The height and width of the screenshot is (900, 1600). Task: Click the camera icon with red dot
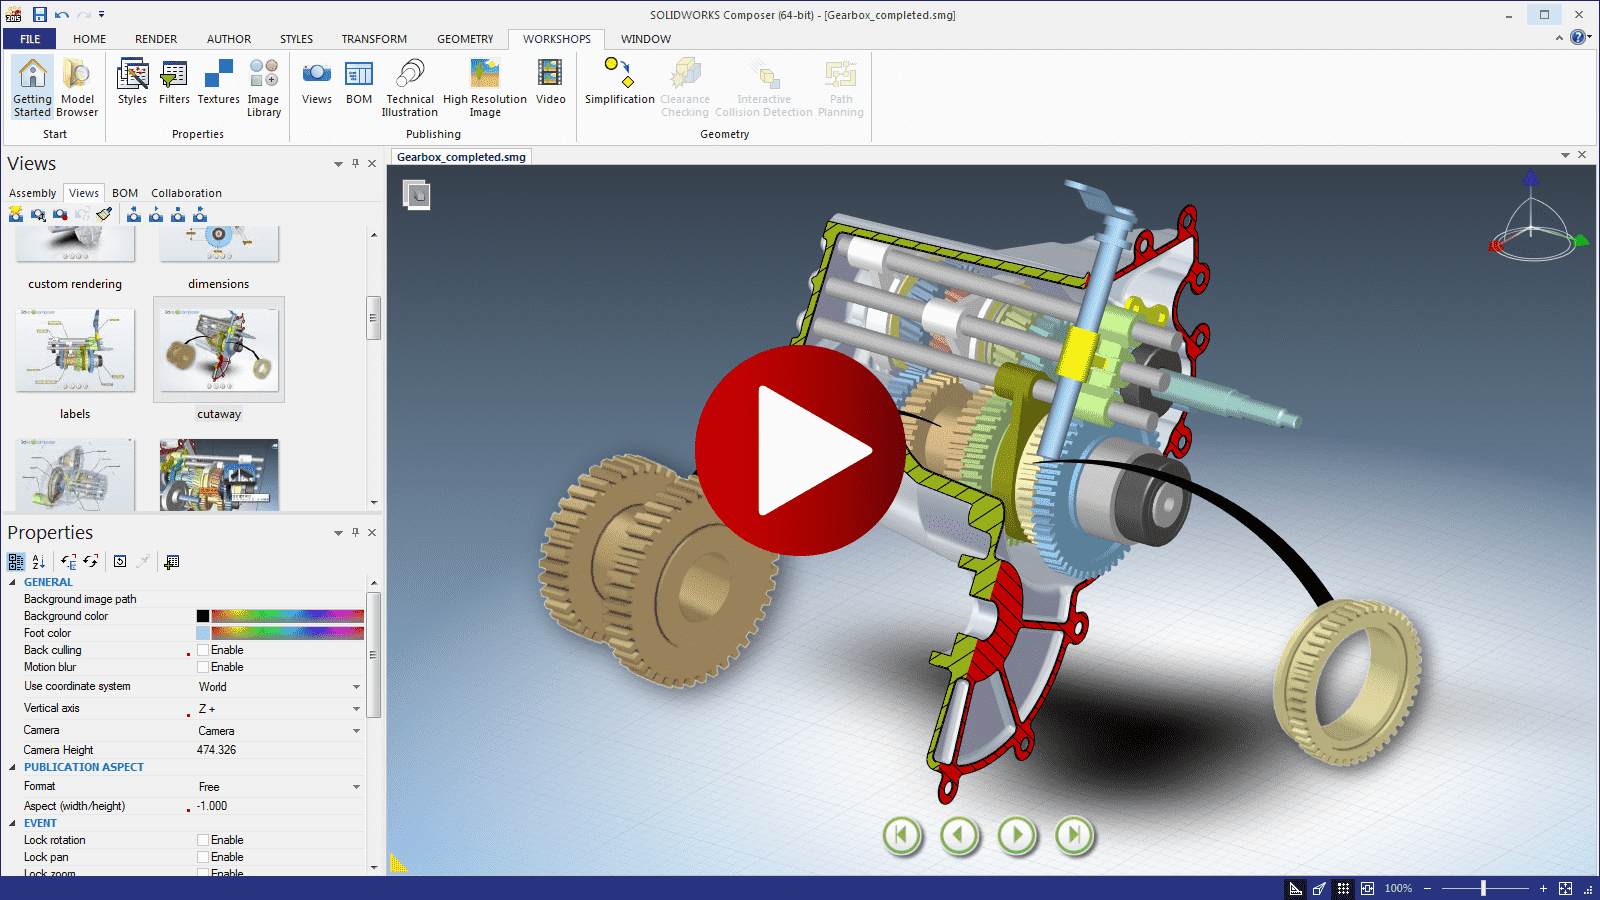pyautogui.click(x=60, y=214)
